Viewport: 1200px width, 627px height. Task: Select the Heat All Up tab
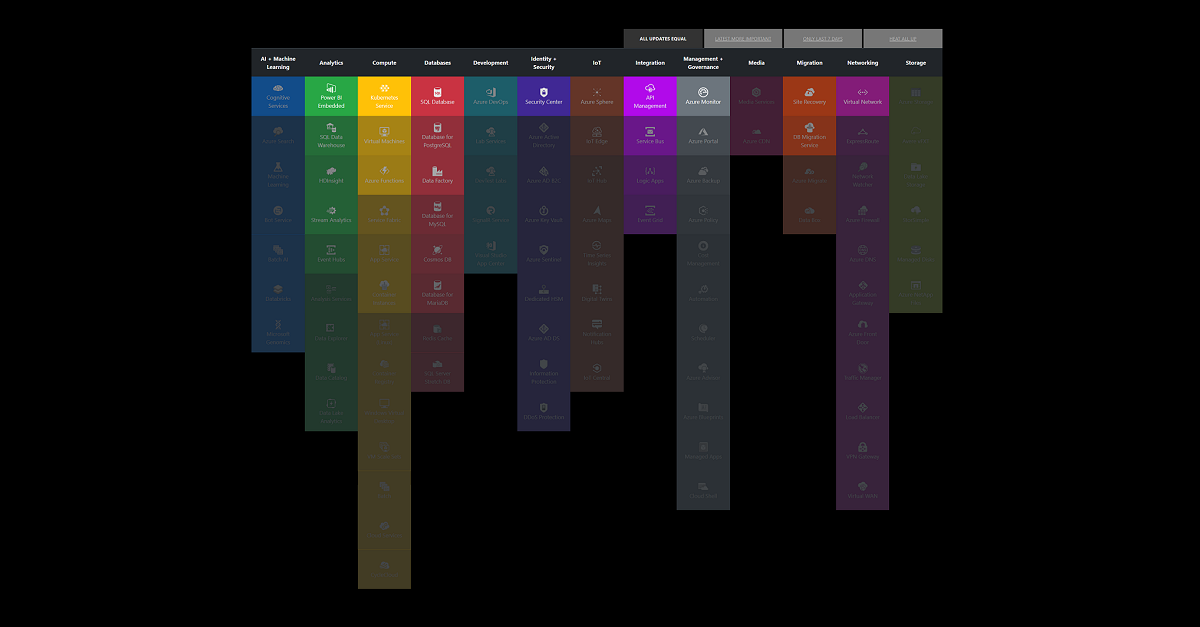(x=902, y=39)
